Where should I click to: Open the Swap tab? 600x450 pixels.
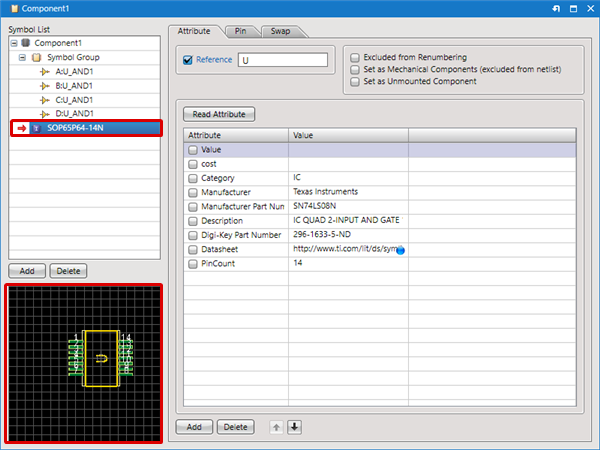click(x=280, y=31)
